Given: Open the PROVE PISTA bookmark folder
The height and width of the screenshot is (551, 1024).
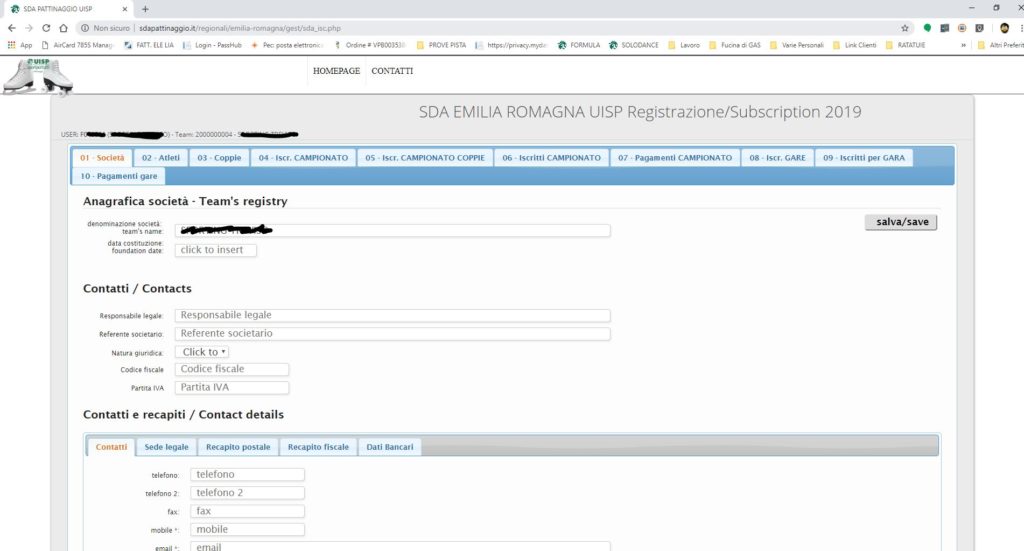Looking at the screenshot, I should coord(441,45).
